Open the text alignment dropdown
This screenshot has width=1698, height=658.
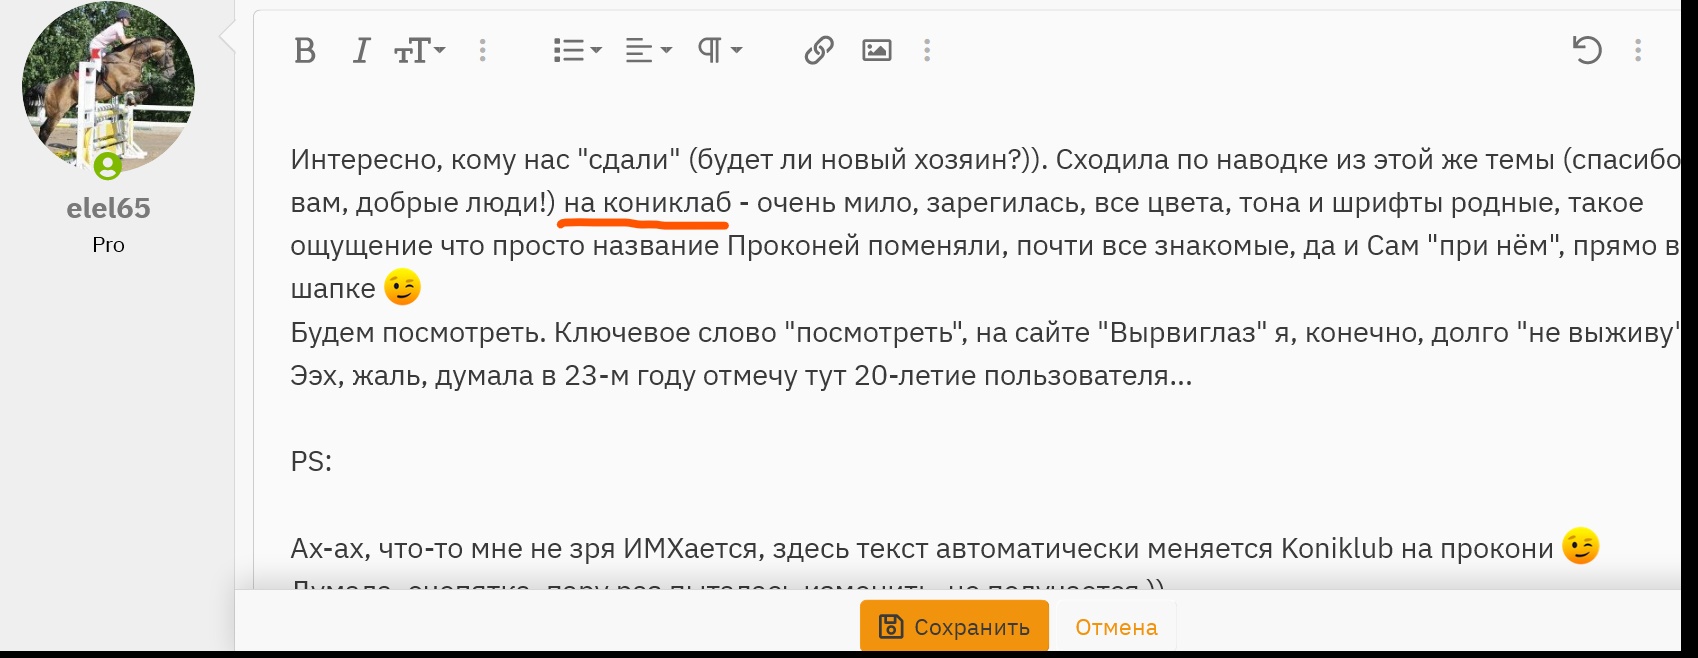[x=648, y=50]
